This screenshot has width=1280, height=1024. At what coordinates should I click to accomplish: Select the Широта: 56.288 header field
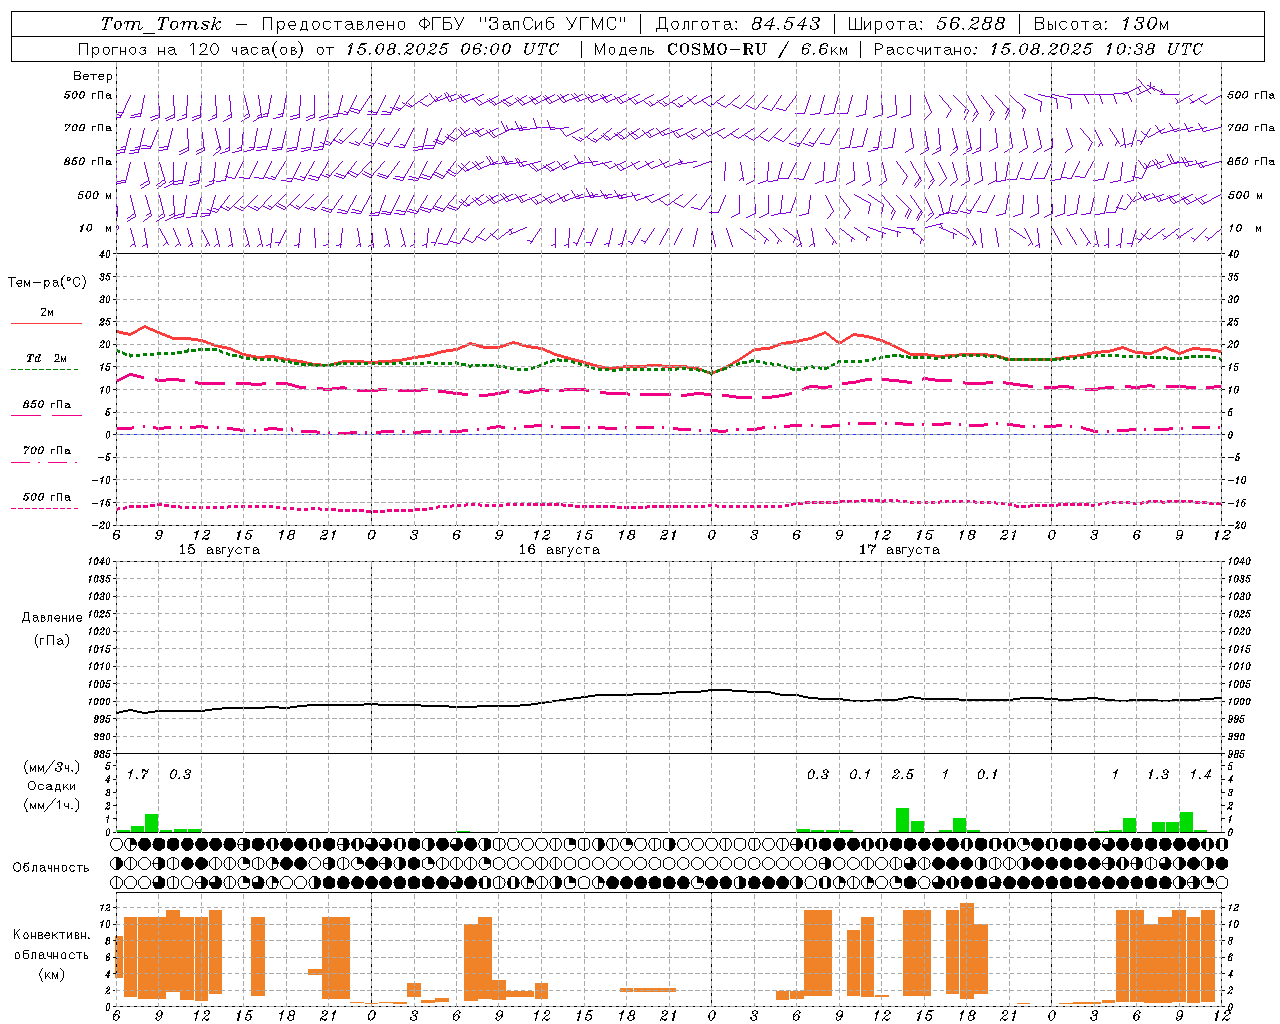pyautogui.click(x=925, y=24)
